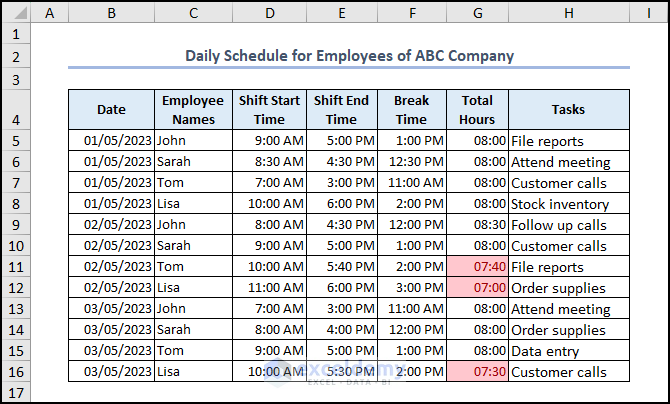Select column G header

pyautogui.click(x=478, y=12)
